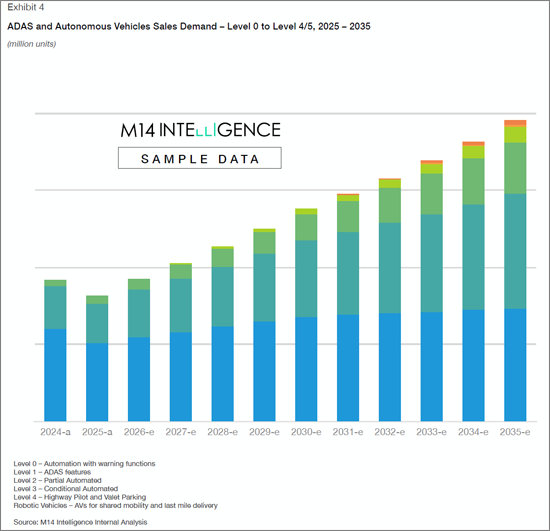Click the Level 0 legend description
Viewport: 550px width, 531px height.
point(84,464)
